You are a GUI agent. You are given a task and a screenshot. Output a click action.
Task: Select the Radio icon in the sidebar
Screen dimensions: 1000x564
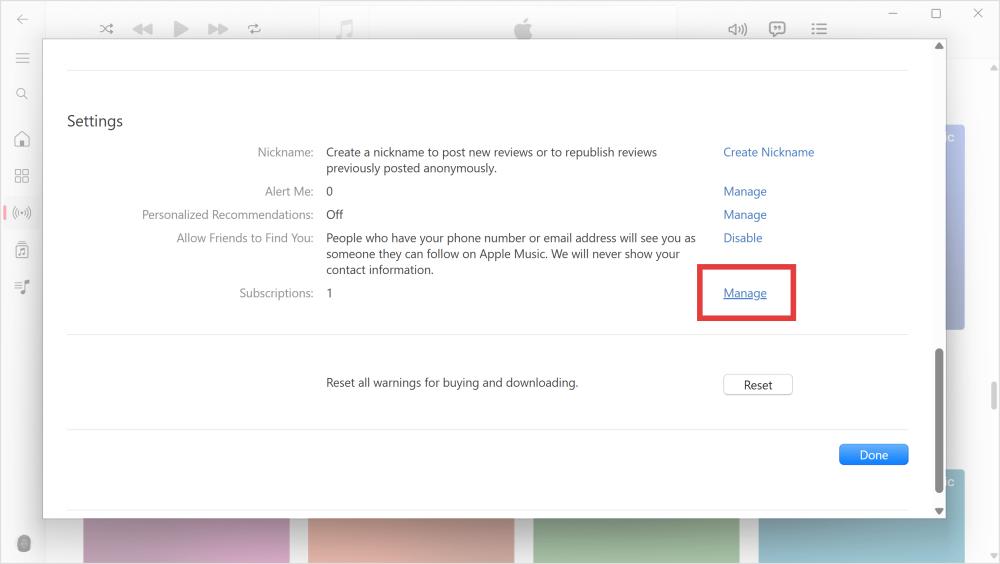pyautogui.click(x=22, y=212)
